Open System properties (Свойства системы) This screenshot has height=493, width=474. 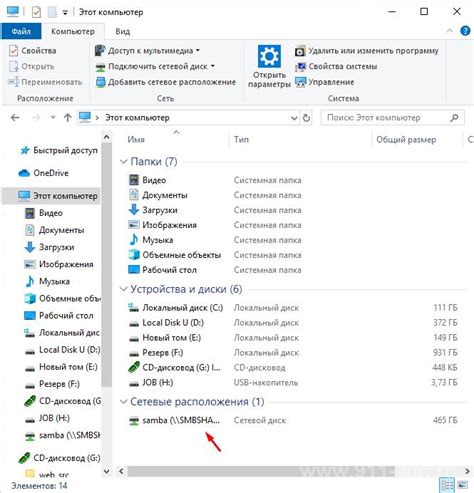tap(336, 66)
